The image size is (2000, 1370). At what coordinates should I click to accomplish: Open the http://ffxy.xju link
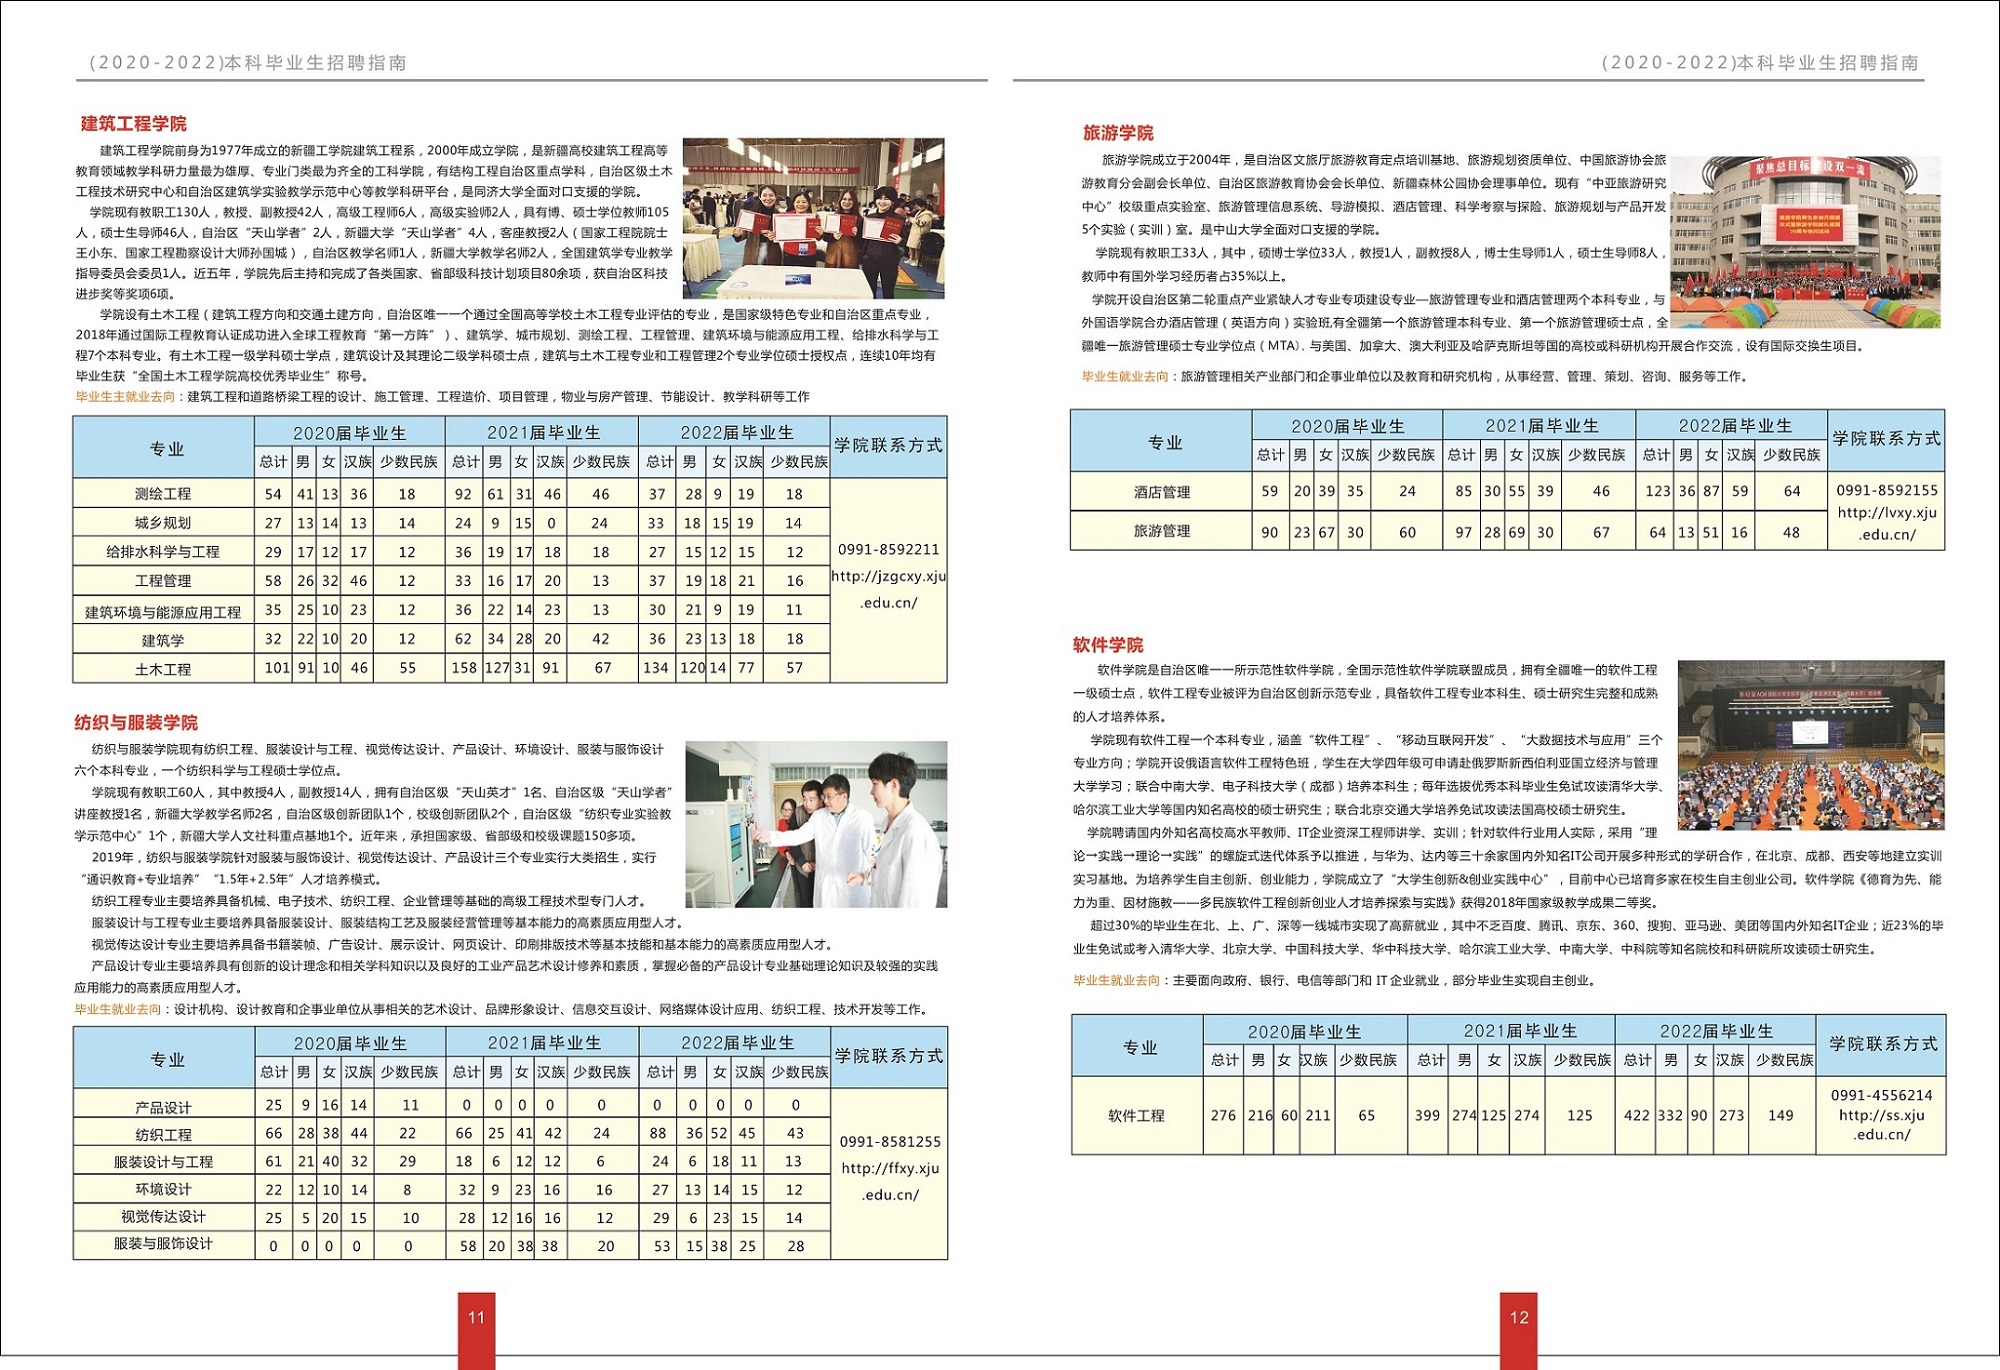(x=890, y=1169)
